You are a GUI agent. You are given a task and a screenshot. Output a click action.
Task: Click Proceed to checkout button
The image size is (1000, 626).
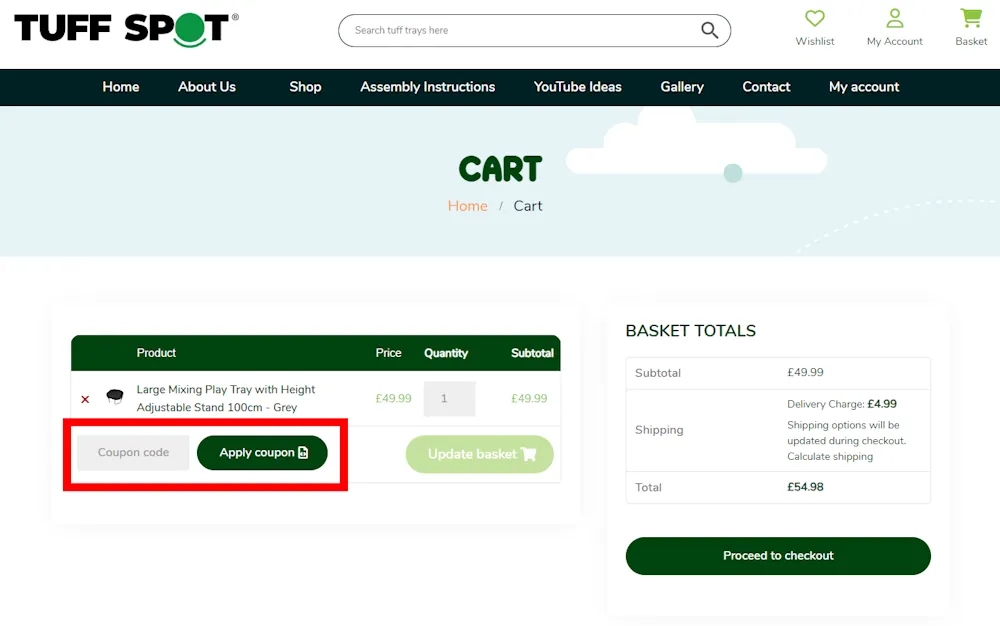click(x=778, y=556)
